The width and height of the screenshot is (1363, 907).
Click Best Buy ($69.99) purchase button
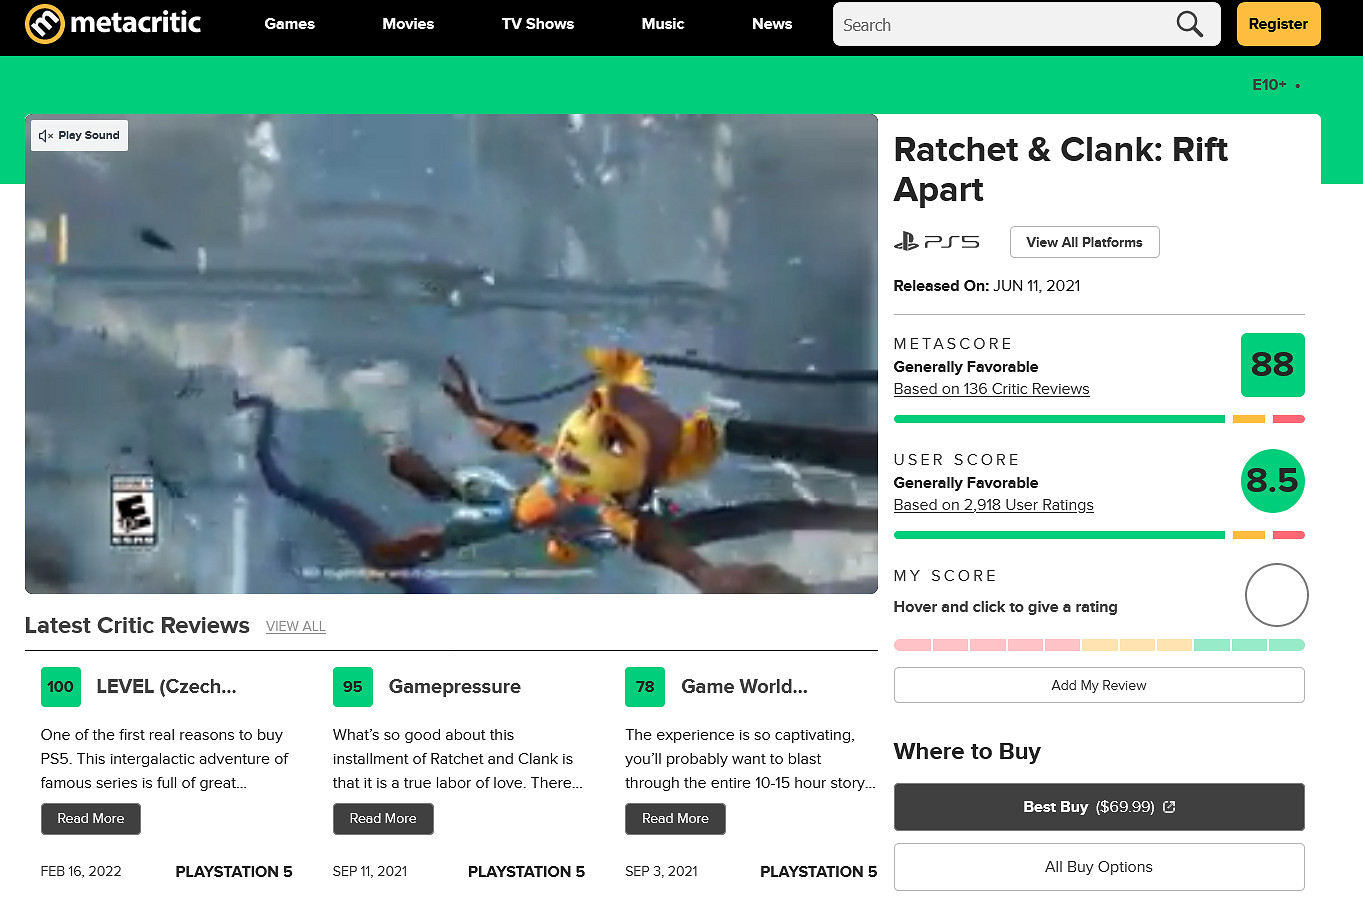[1098, 807]
